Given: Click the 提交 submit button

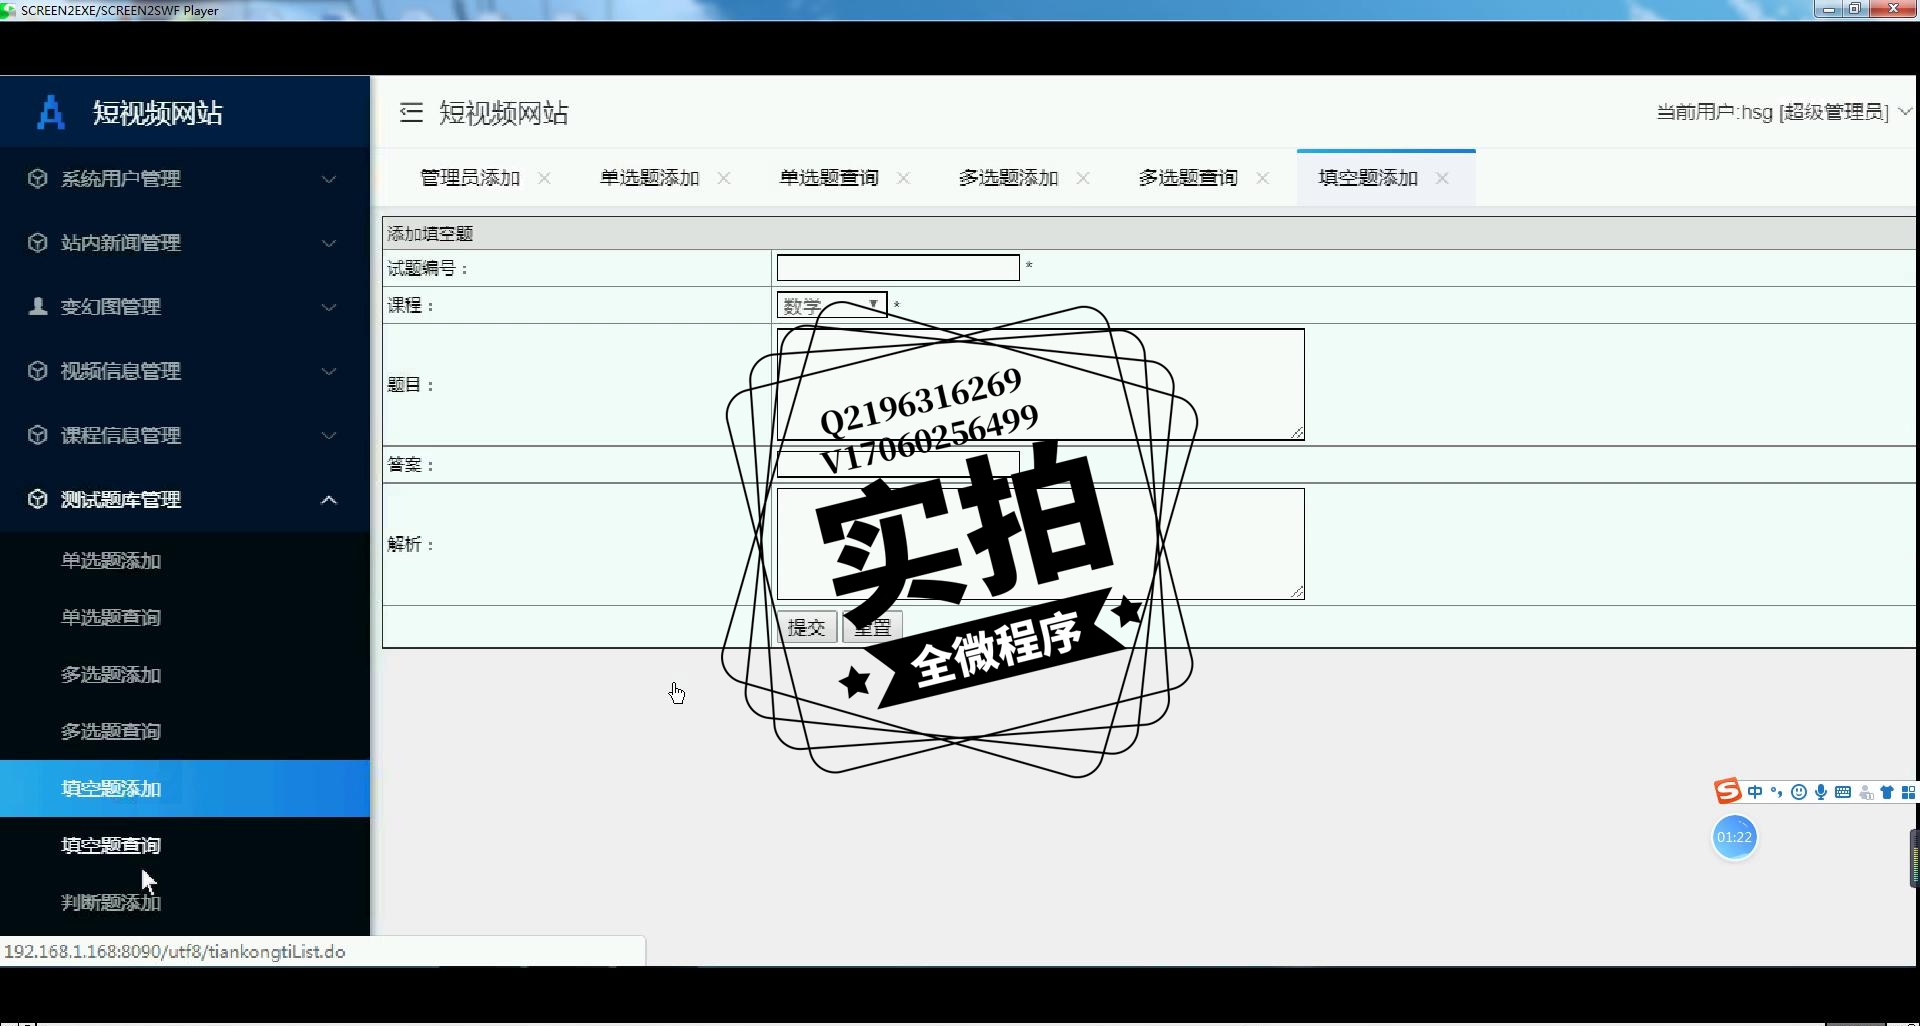Looking at the screenshot, I should tap(806, 627).
